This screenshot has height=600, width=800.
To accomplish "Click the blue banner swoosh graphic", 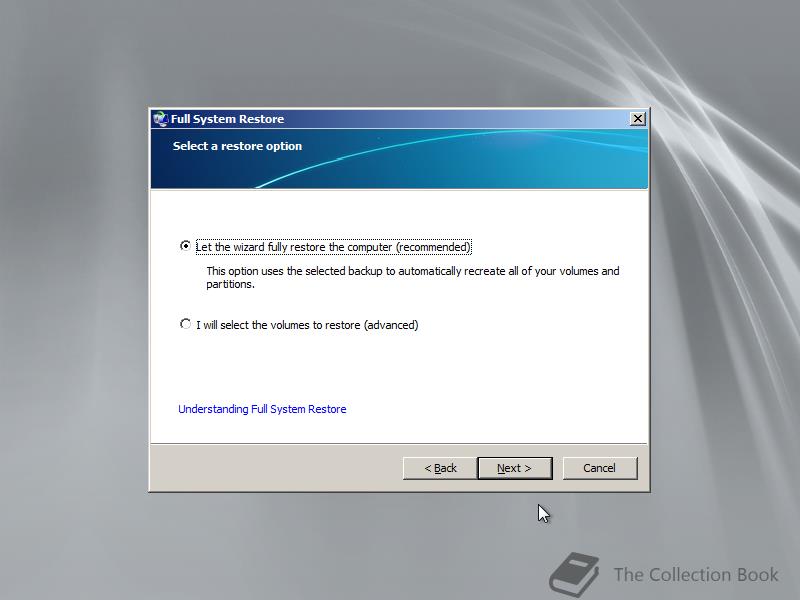I will pos(451,159).
